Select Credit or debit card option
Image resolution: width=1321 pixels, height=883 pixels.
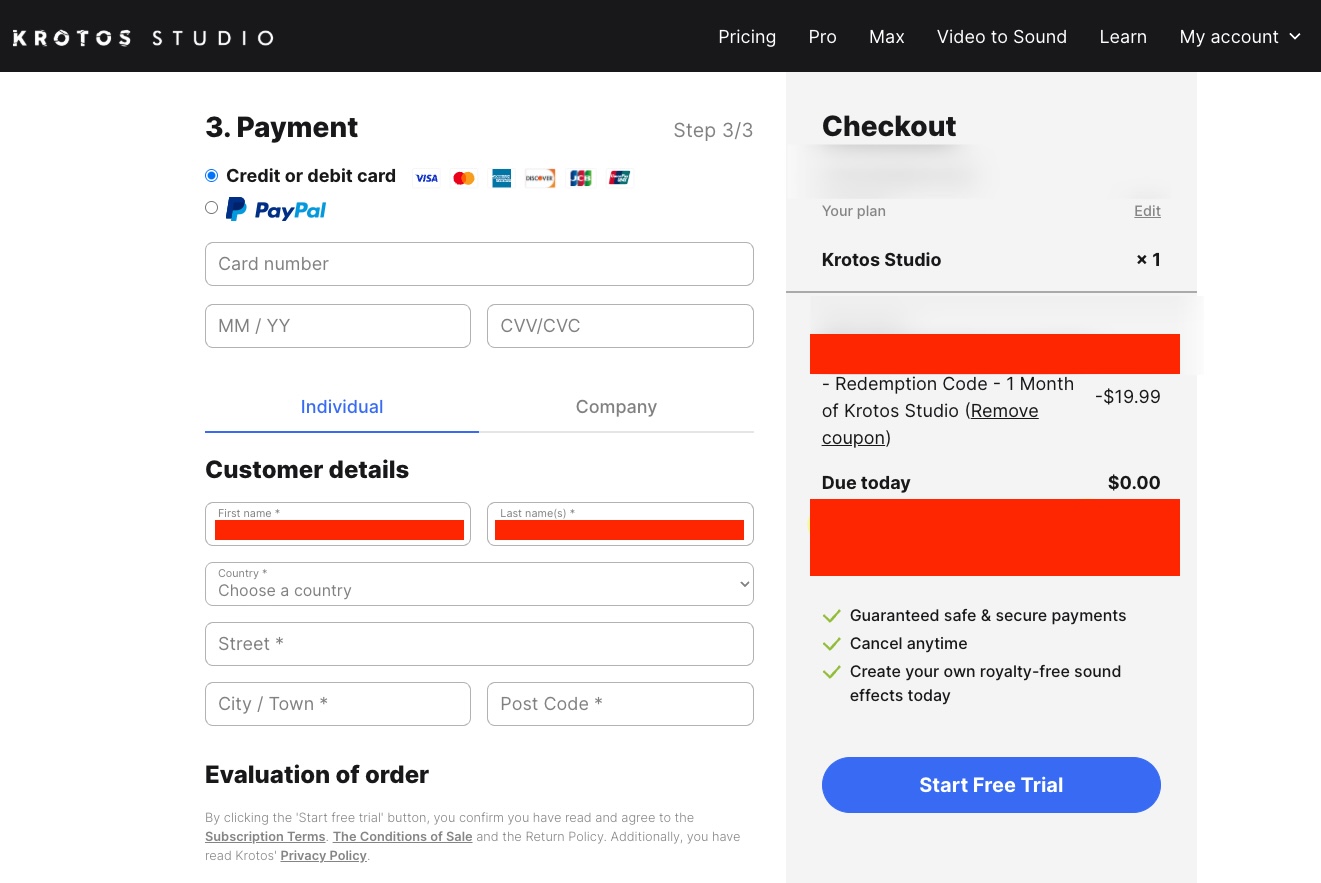pyautogui.click(x=212, y=176)
